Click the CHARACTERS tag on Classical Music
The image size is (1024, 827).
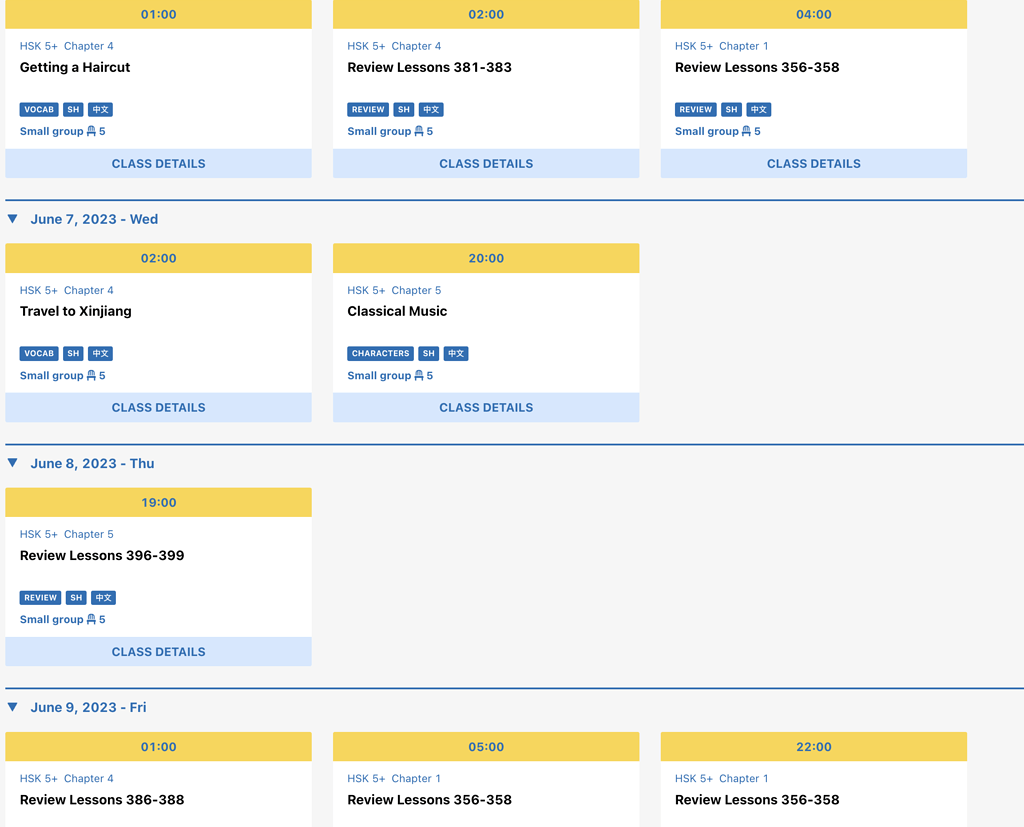(x=380, y=354)
